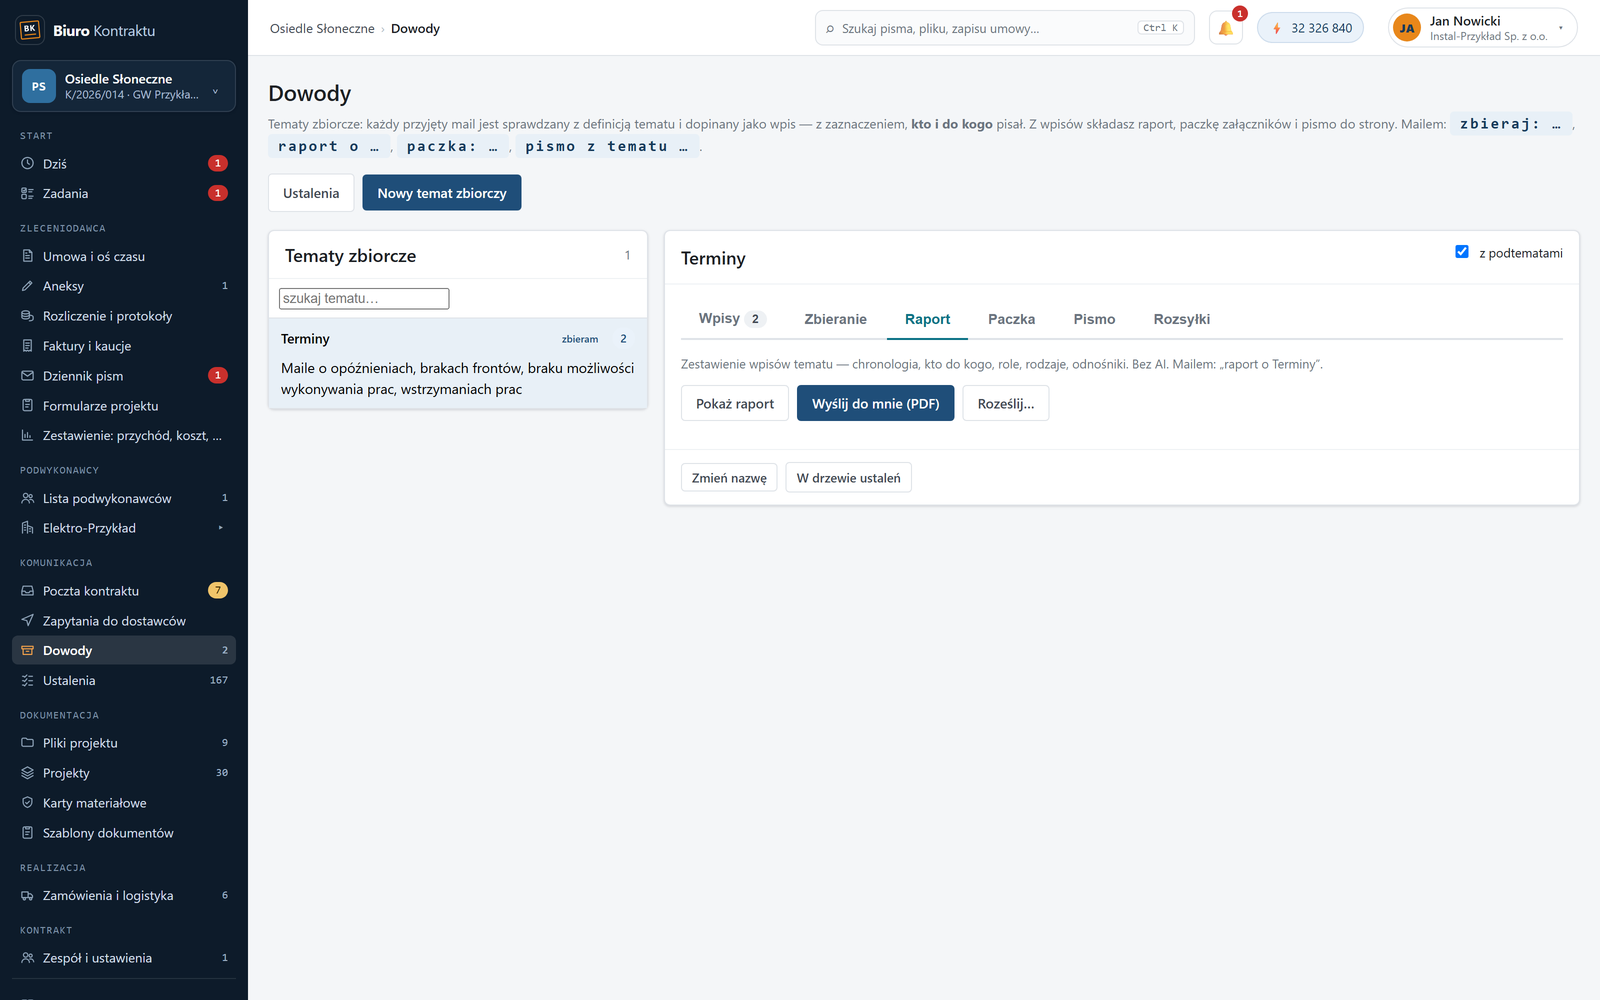Open Zadania sidebar icon
The height and width of the screenshot is (1000, 1600).
(27, 193)
